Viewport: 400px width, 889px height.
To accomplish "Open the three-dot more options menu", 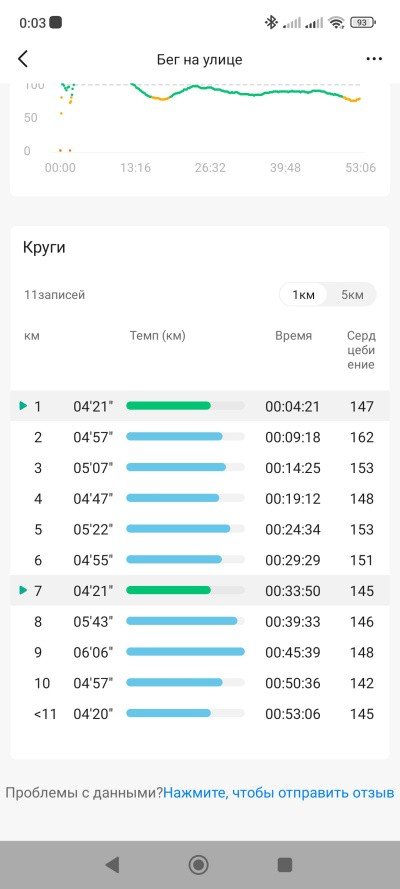I will coord(374,59).
